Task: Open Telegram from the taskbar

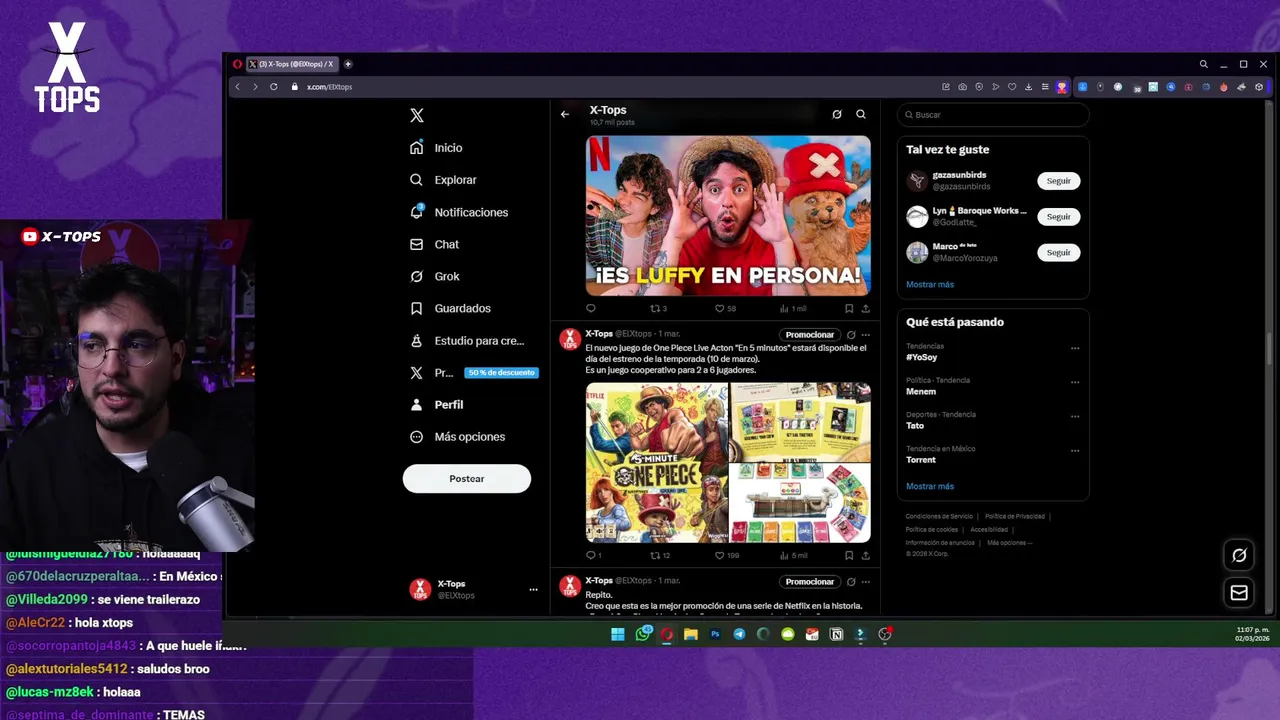Action: tap(739, 634)
